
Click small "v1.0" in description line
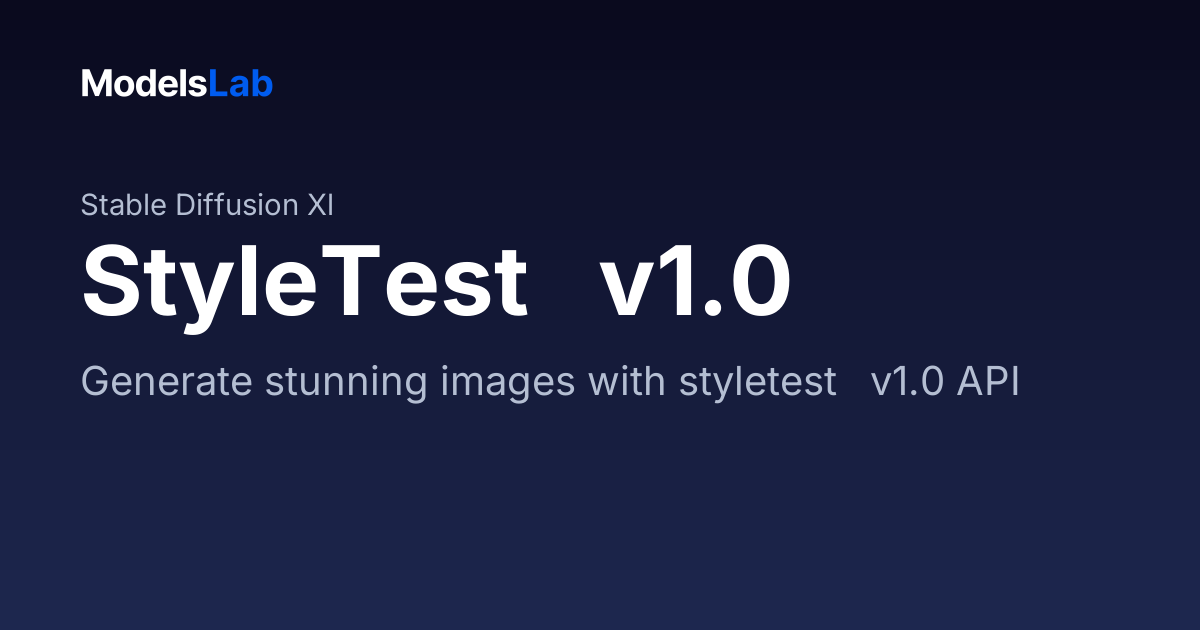(x=908, y=383)
